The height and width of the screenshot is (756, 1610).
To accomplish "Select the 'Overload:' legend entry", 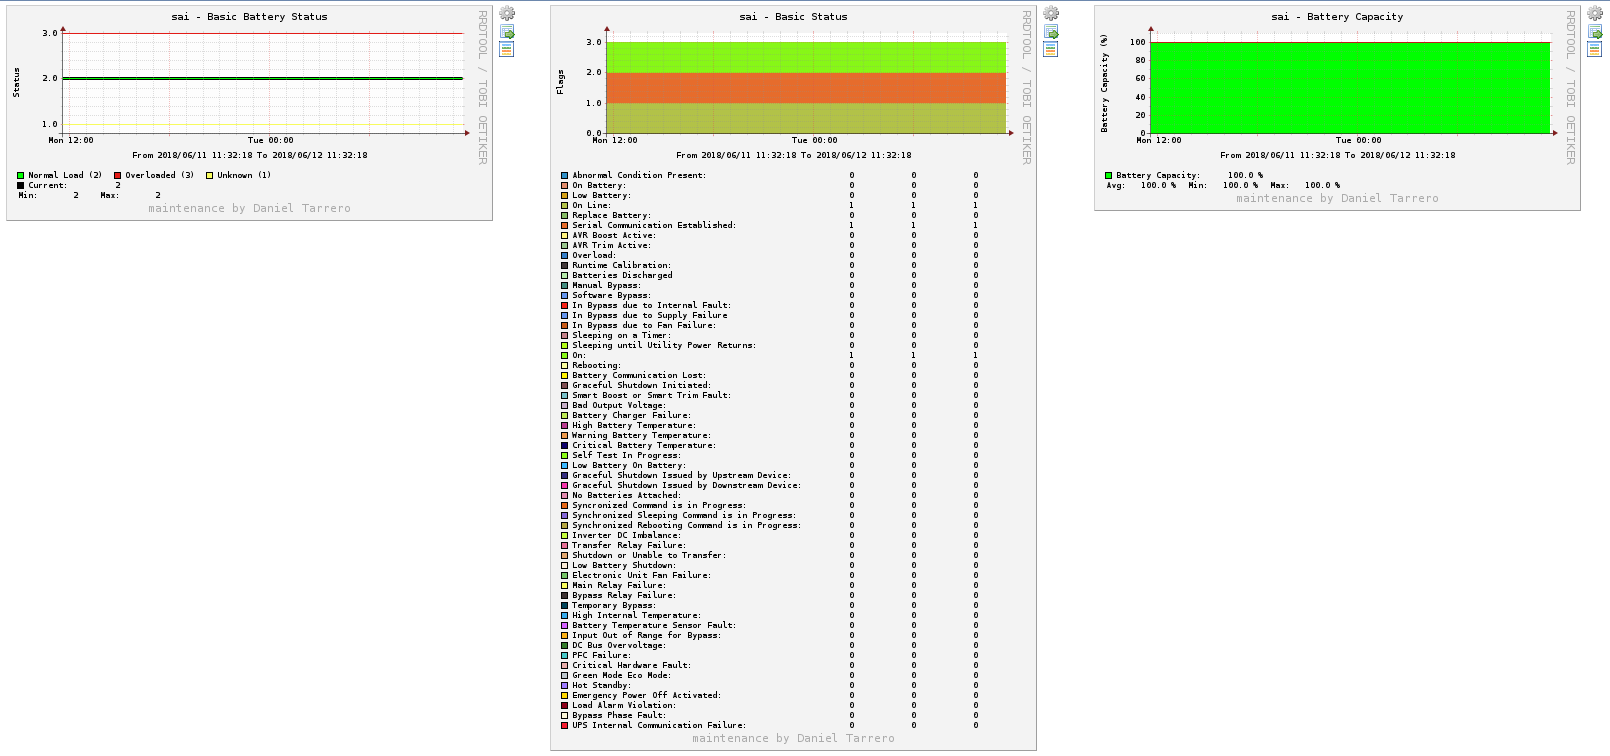I will (770, 255).
